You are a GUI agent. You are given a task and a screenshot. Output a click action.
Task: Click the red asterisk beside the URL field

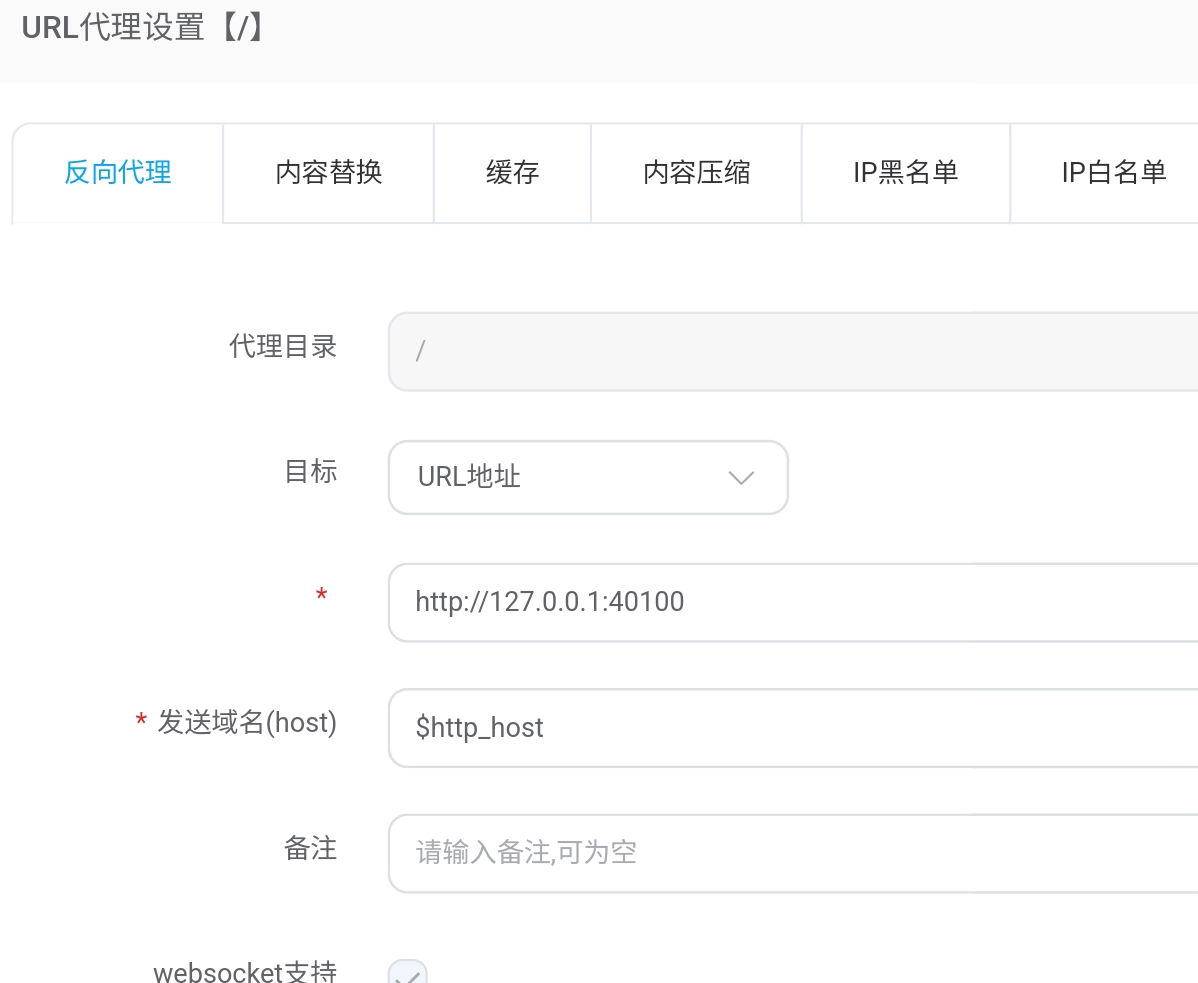[321, 597]
